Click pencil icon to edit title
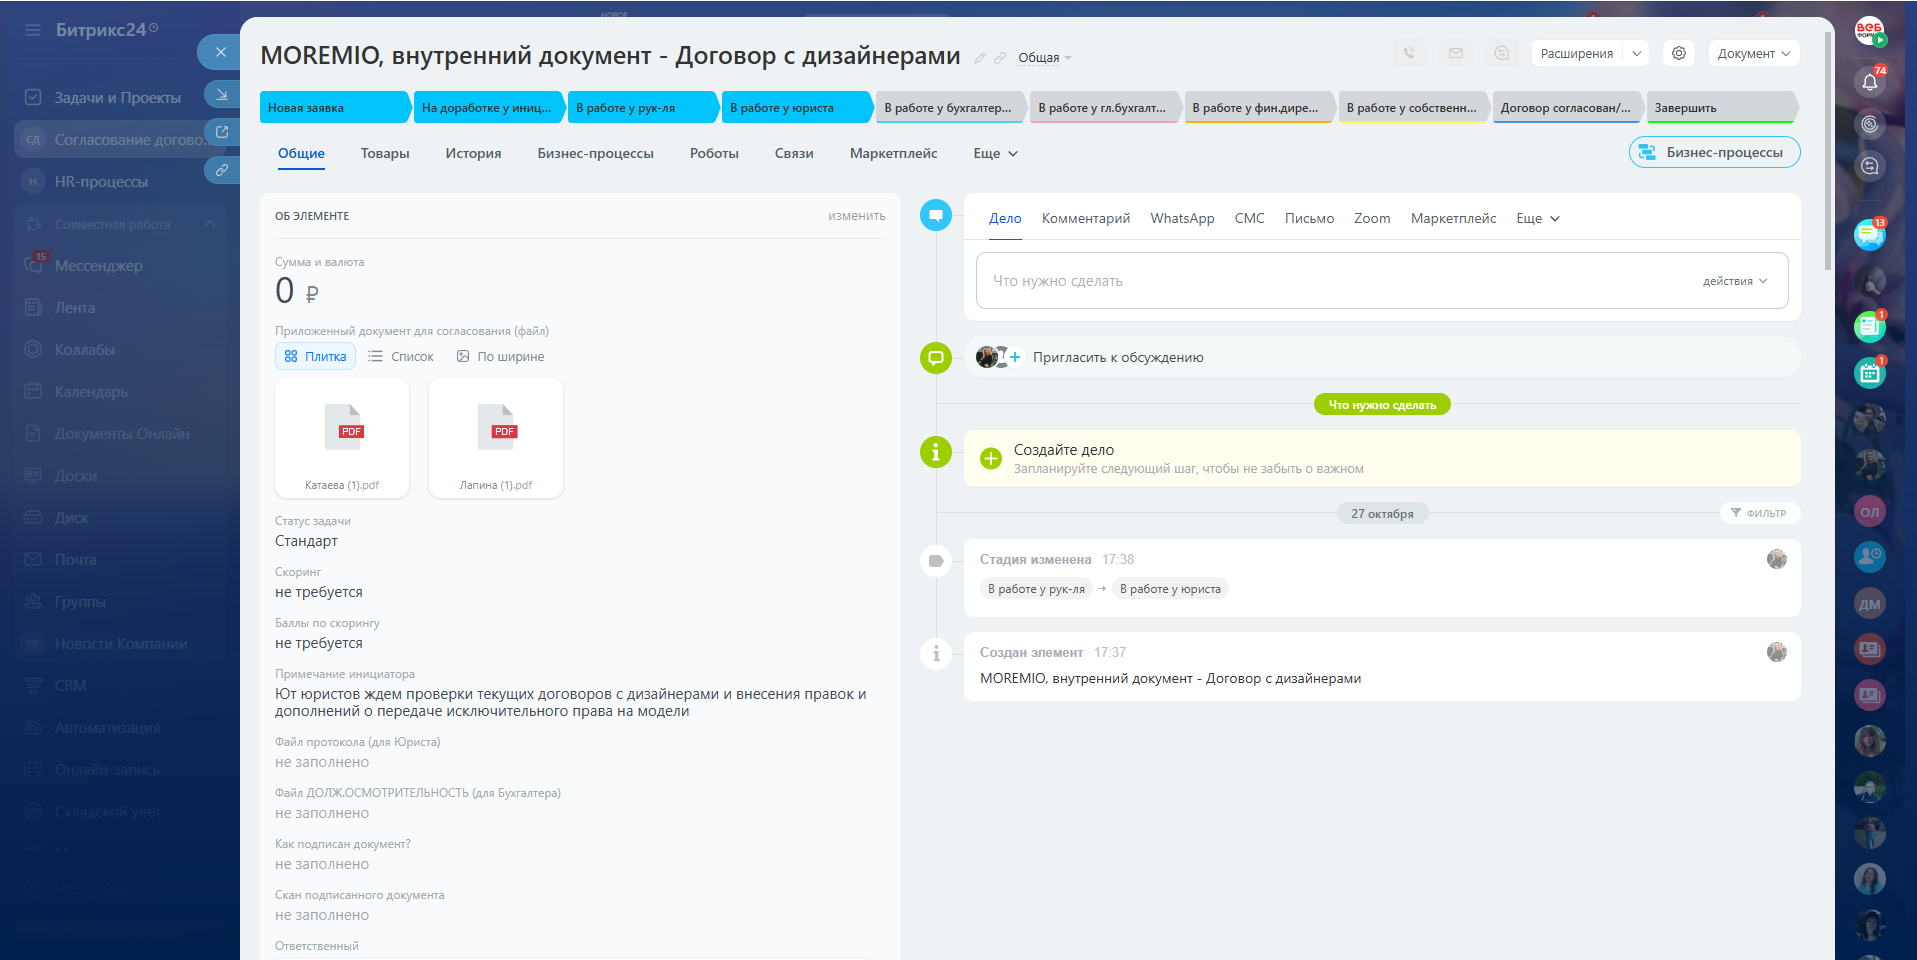The image size is (1917, 960). click(980, 58)
